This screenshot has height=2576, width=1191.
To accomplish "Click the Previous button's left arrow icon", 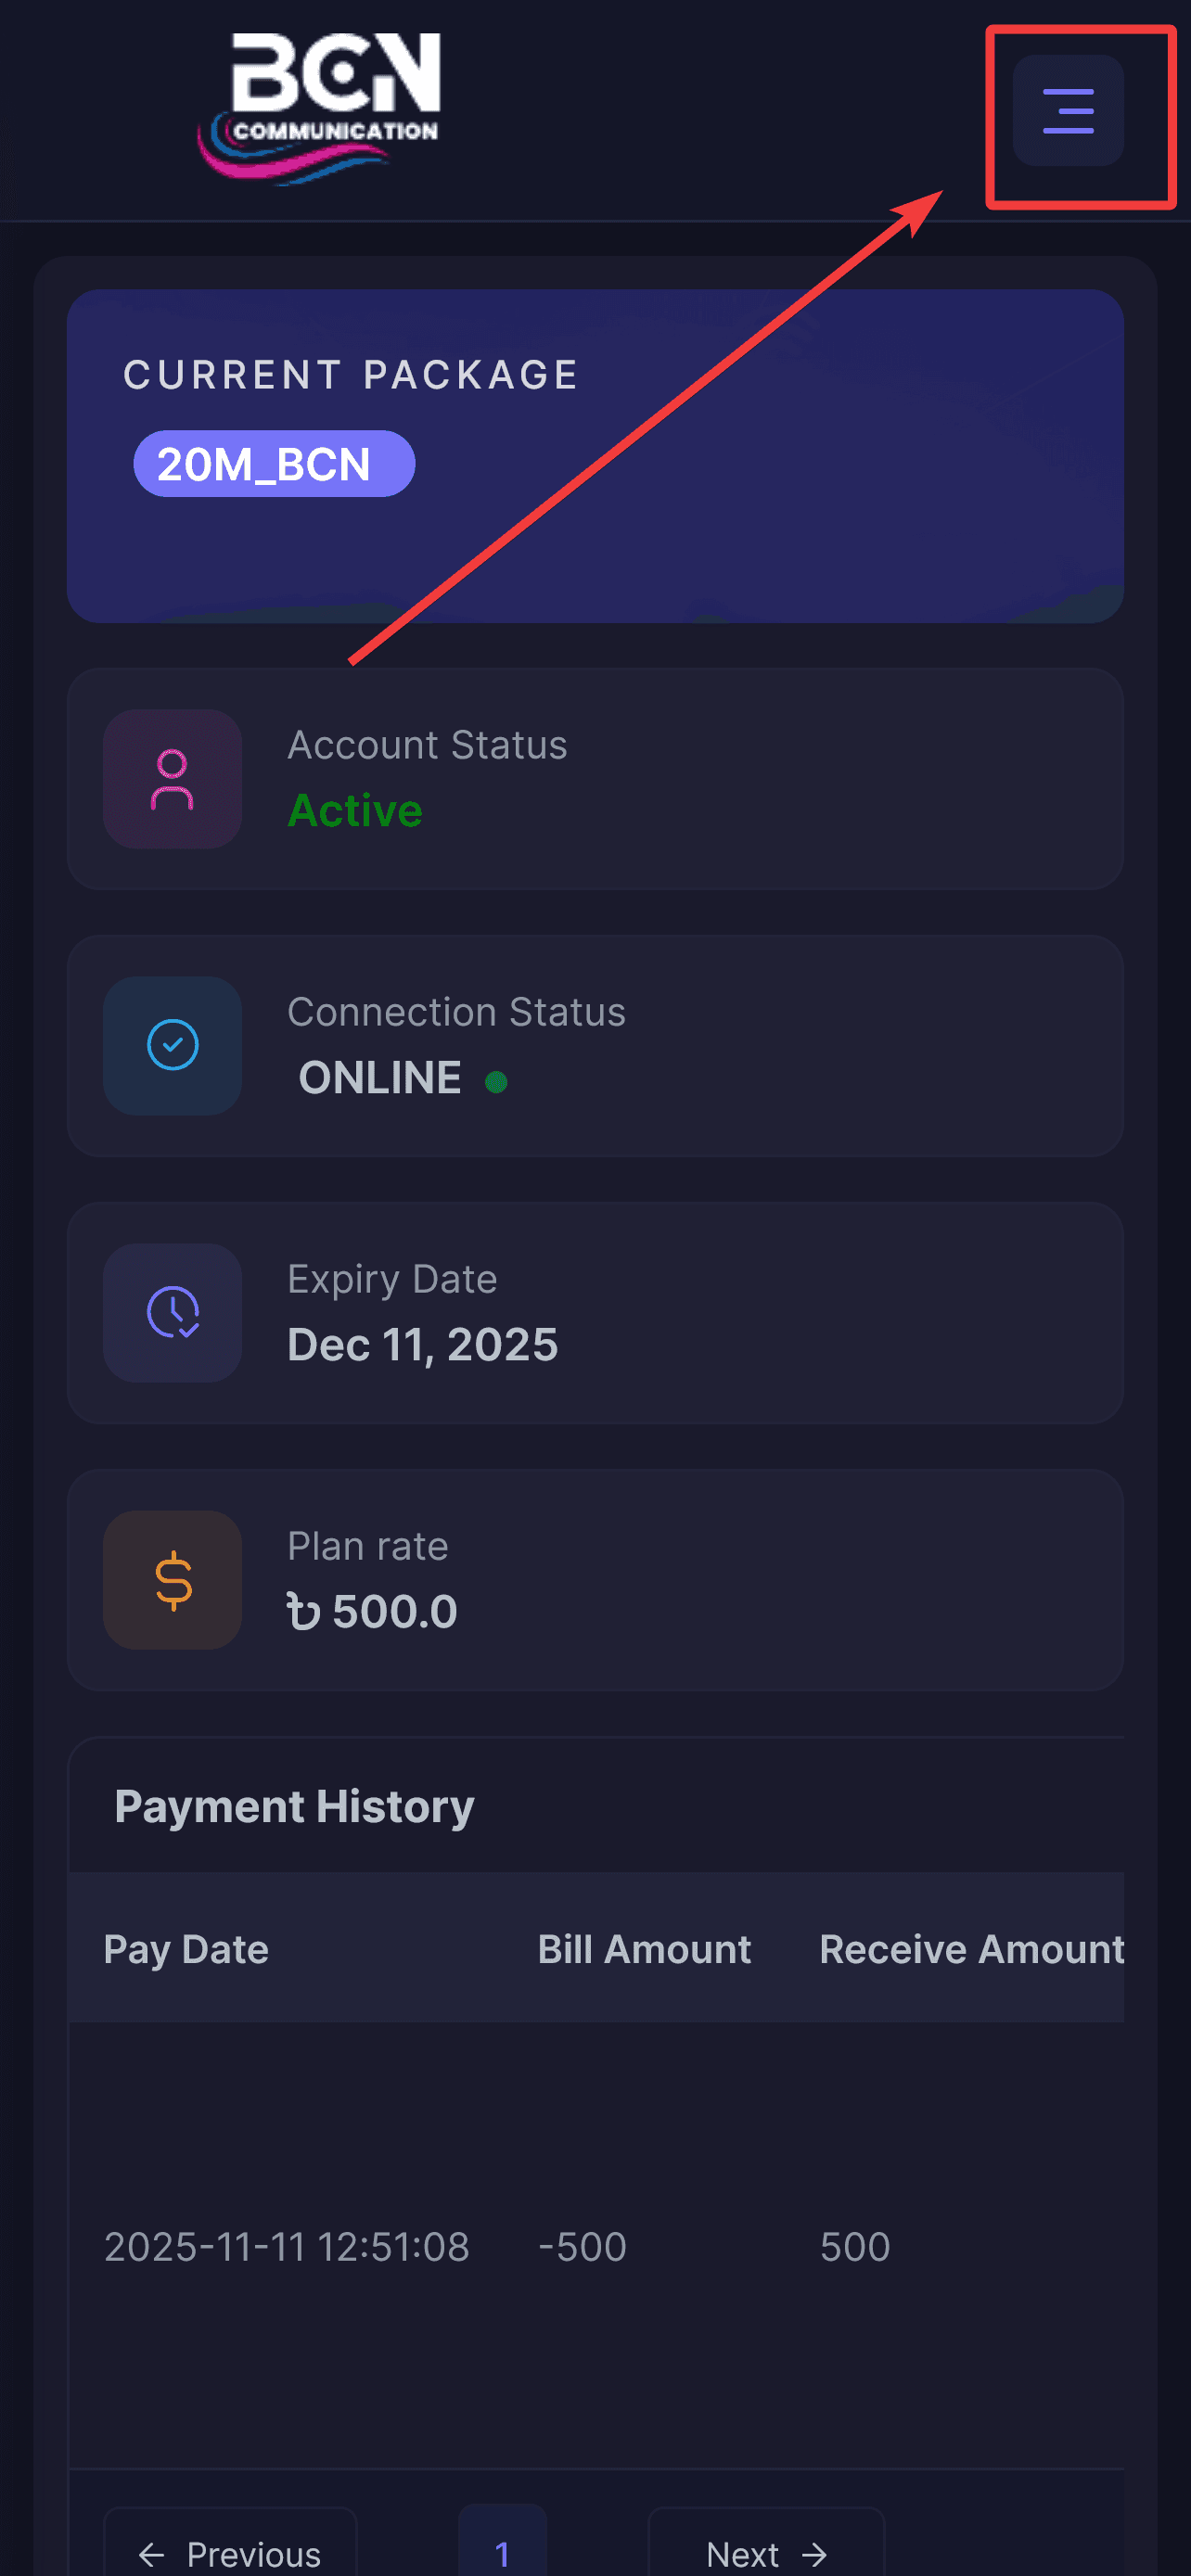I will pyautogui.click(x=151, y=2555).
